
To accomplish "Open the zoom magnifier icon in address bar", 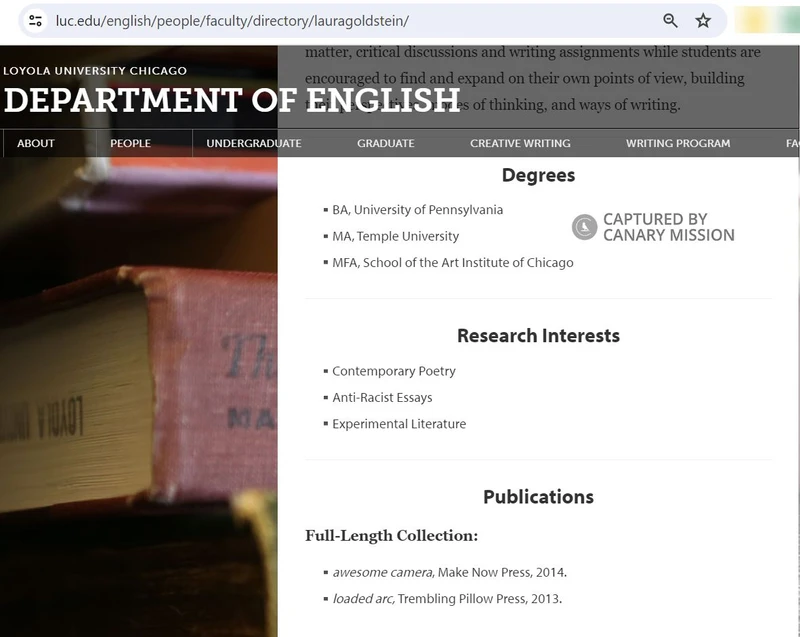I will pos(670,21).
